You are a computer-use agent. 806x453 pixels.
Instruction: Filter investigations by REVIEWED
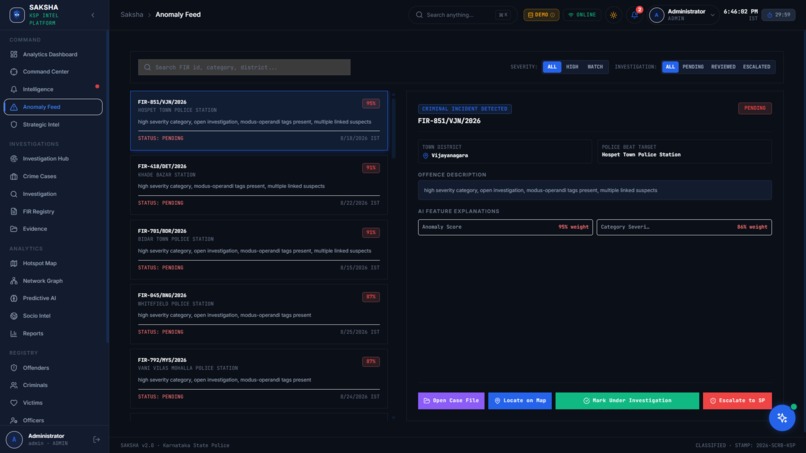point(723,67)
